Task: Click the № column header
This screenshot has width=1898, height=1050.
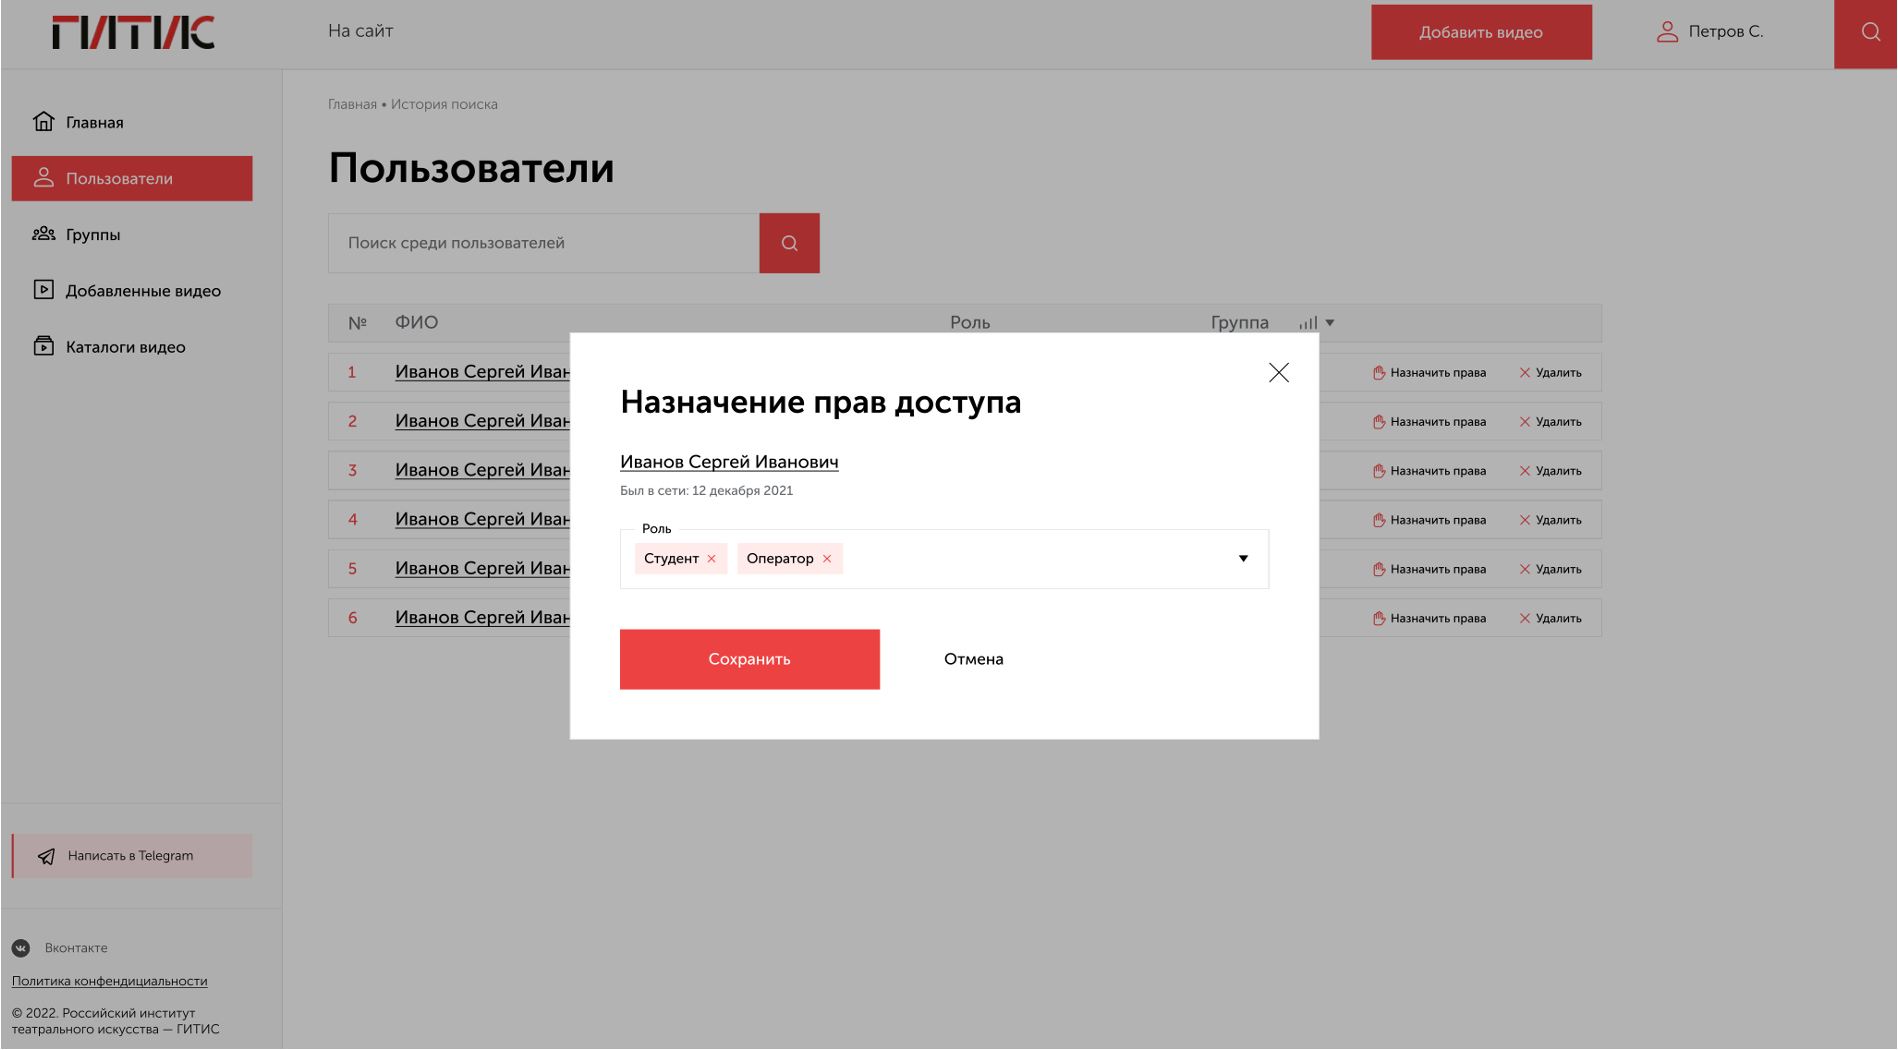Action: (357, 323)
